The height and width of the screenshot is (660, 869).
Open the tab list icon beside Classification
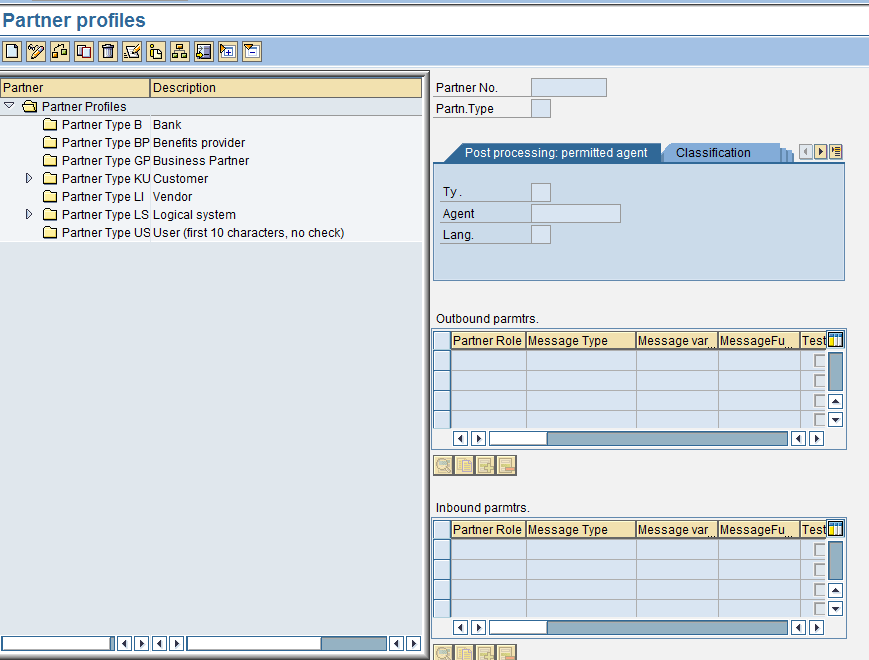[836, 152]
